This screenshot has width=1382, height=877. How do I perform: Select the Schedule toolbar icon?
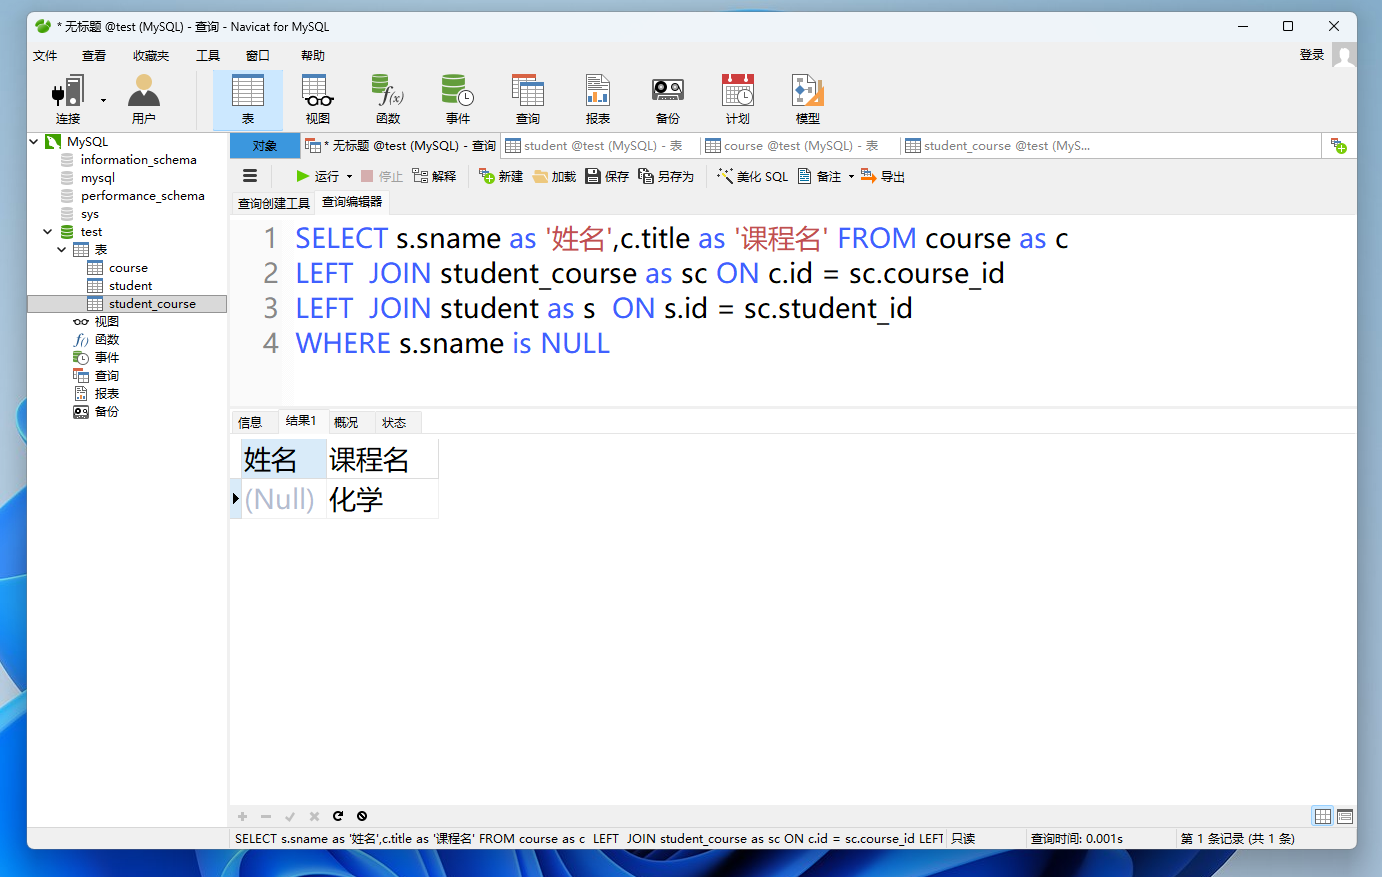click(x=738, y=99)
